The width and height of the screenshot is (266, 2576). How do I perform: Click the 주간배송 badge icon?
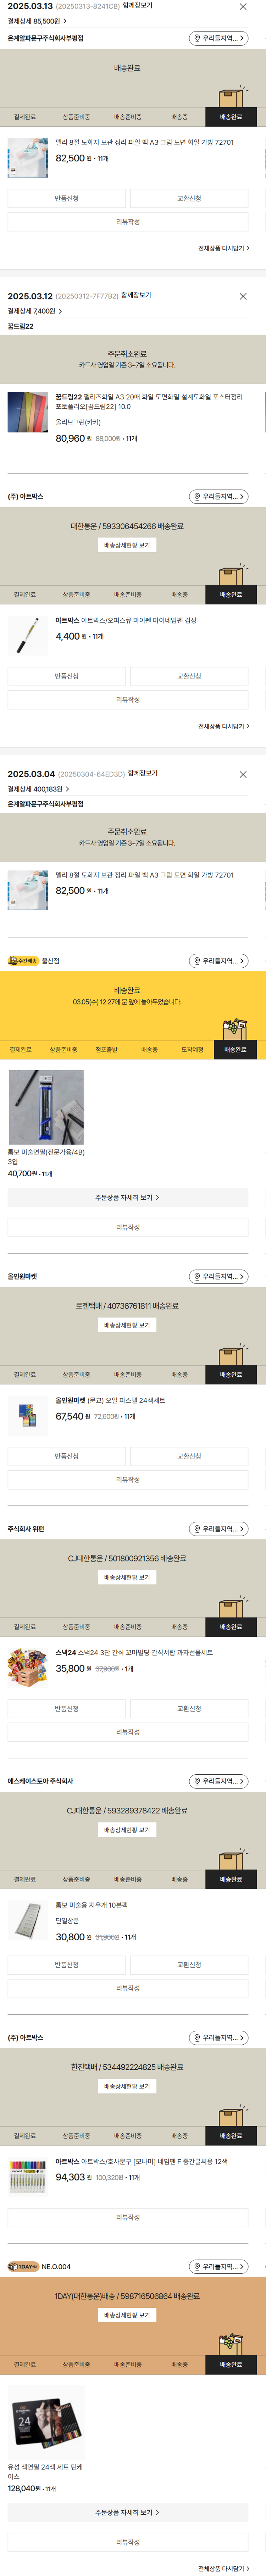pyautogui.click(x=23, y=961)
